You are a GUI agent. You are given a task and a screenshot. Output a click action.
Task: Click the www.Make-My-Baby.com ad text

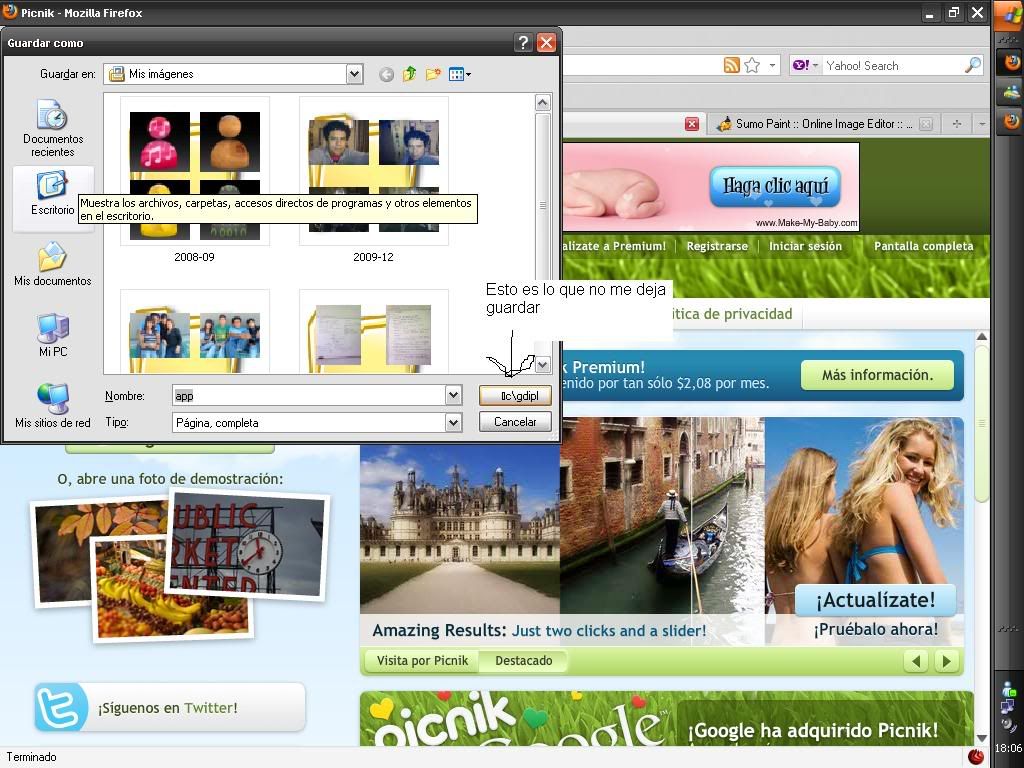807,223
